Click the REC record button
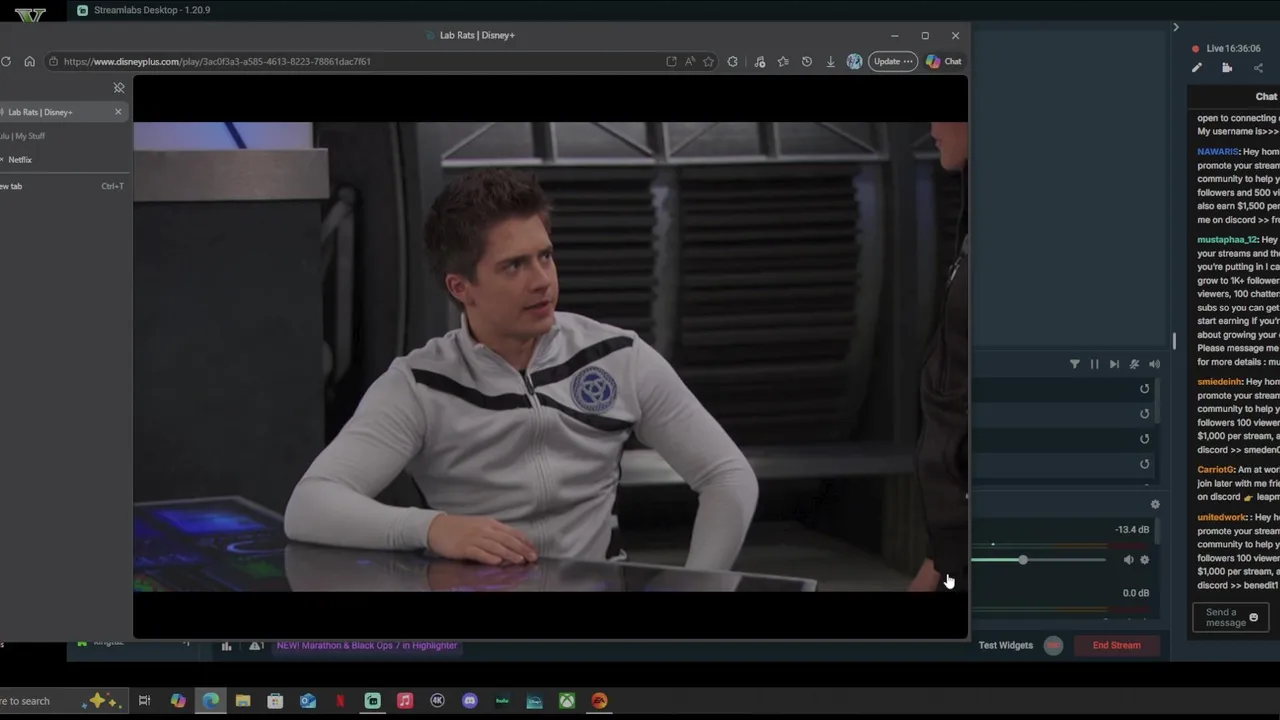Screen dimensions: 1280x720 1053,645
